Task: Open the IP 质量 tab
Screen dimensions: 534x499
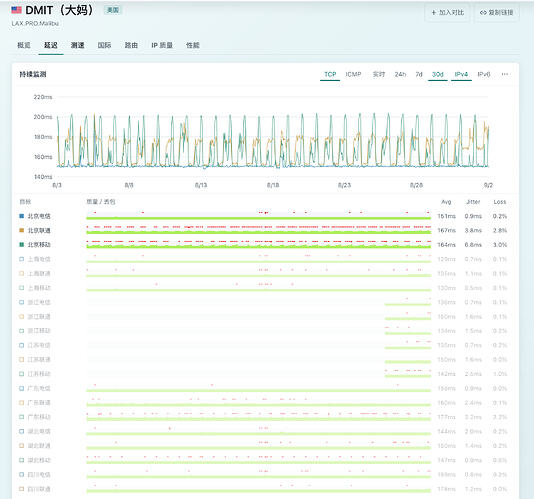Action: pyautogui.click(x=162, y=45)
